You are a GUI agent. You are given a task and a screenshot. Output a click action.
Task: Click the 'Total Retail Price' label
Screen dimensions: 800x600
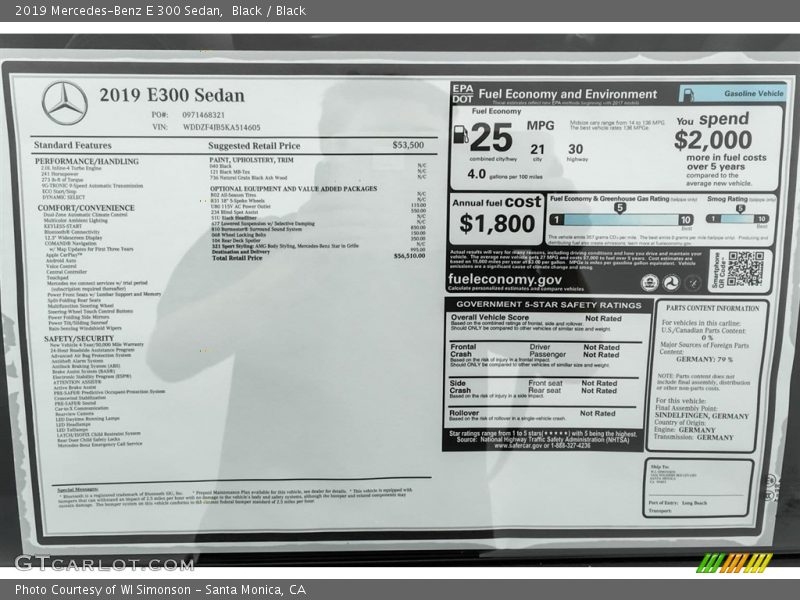(x=237, y=258)
